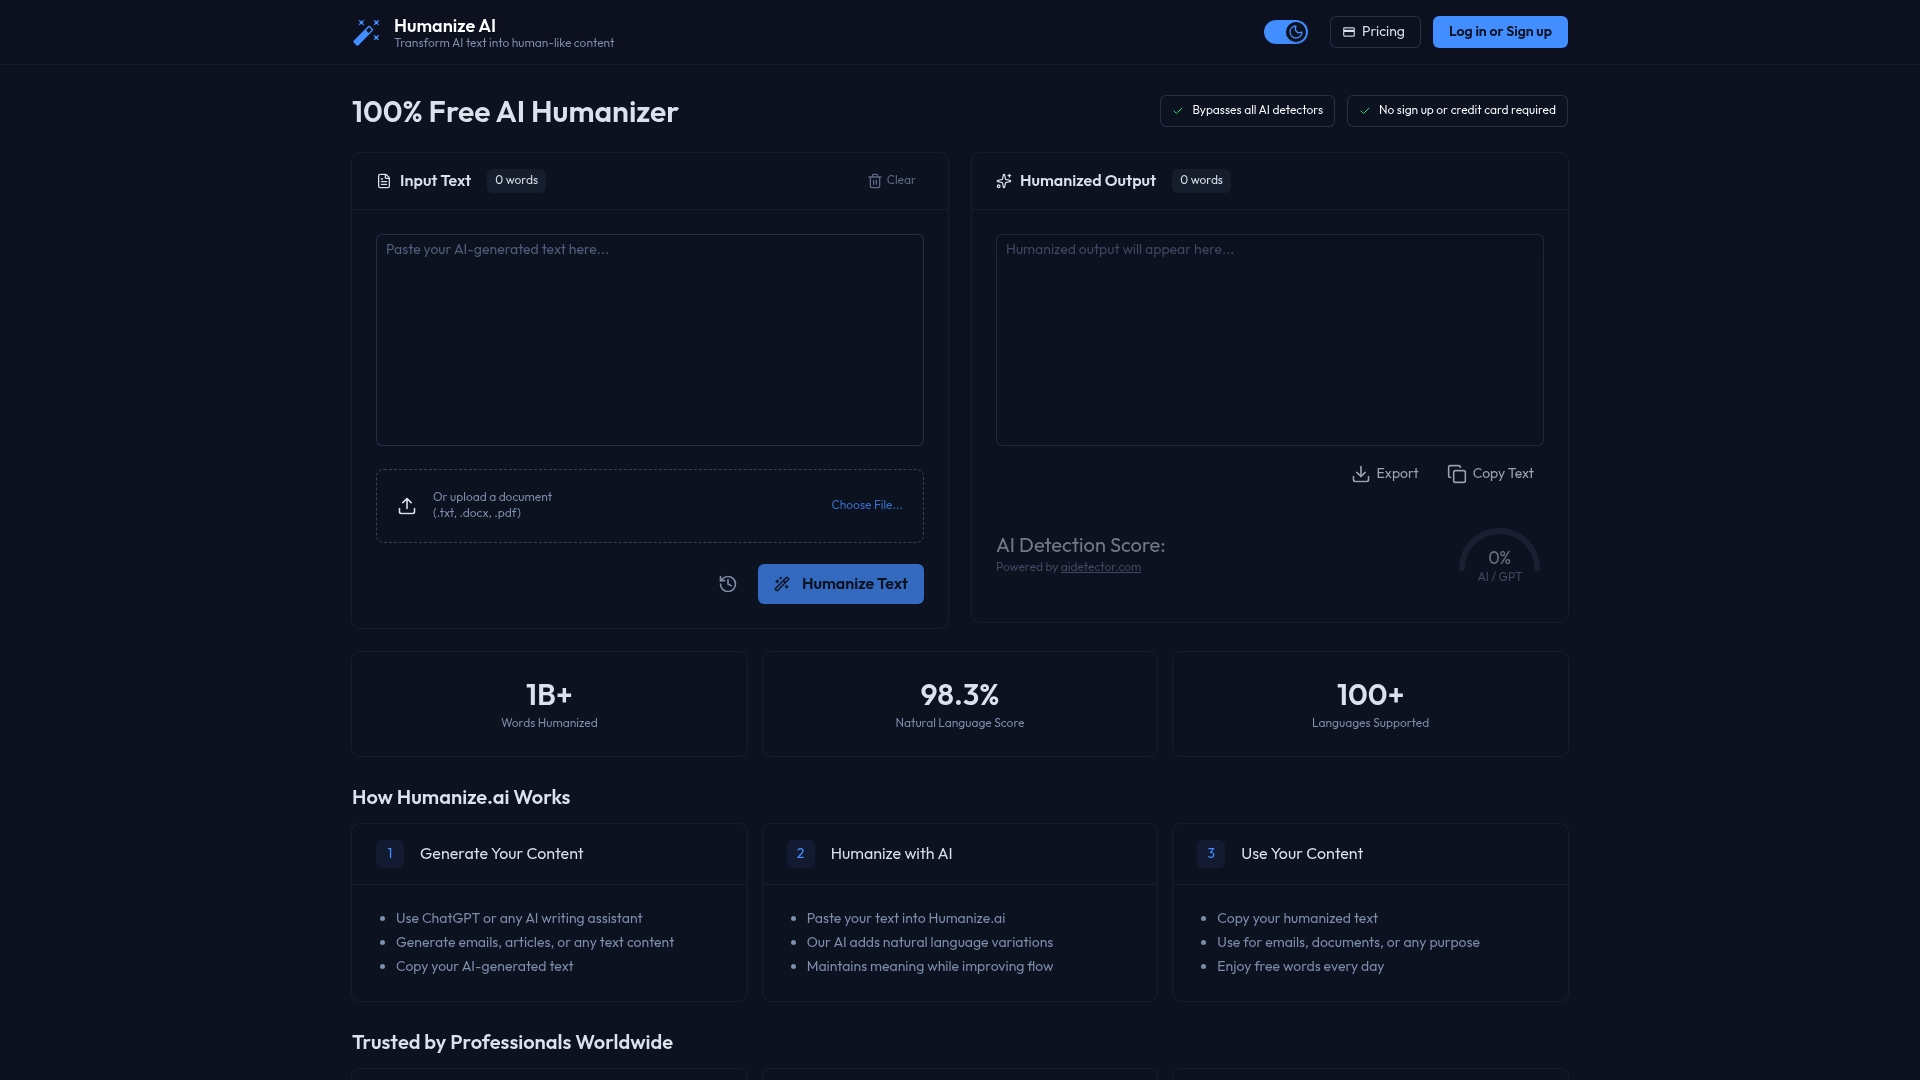The width and height of the screenshot is (1920, 1080).
Task: Select Export under the output panel
Action: 1384,473
